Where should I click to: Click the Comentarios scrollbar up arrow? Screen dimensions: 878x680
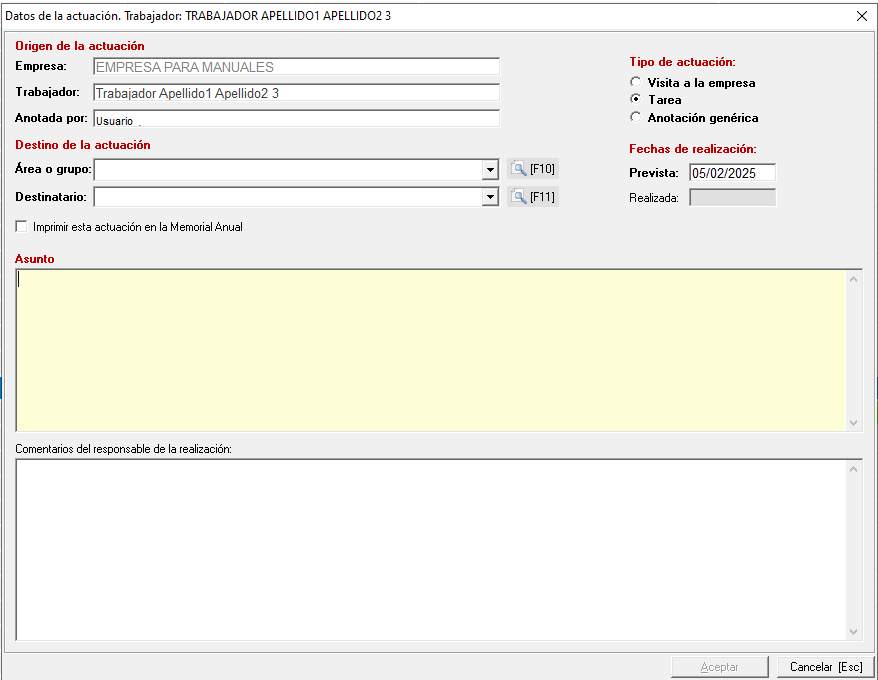(853, 469)
